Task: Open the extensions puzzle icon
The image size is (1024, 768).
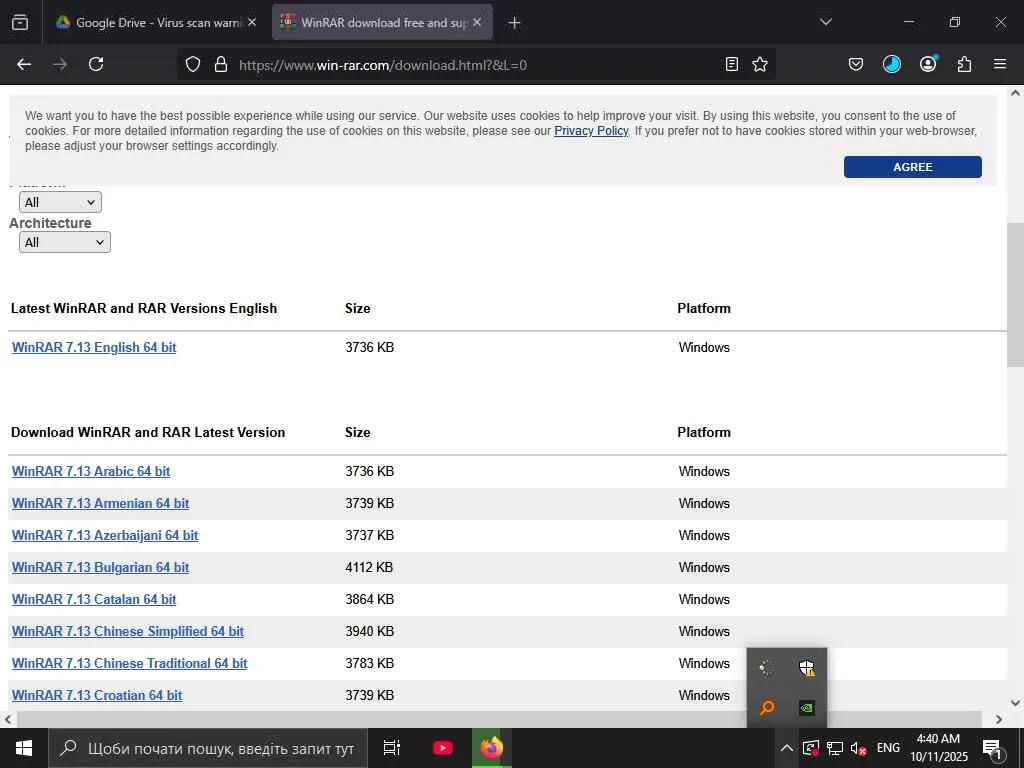Action: point(964,64)
